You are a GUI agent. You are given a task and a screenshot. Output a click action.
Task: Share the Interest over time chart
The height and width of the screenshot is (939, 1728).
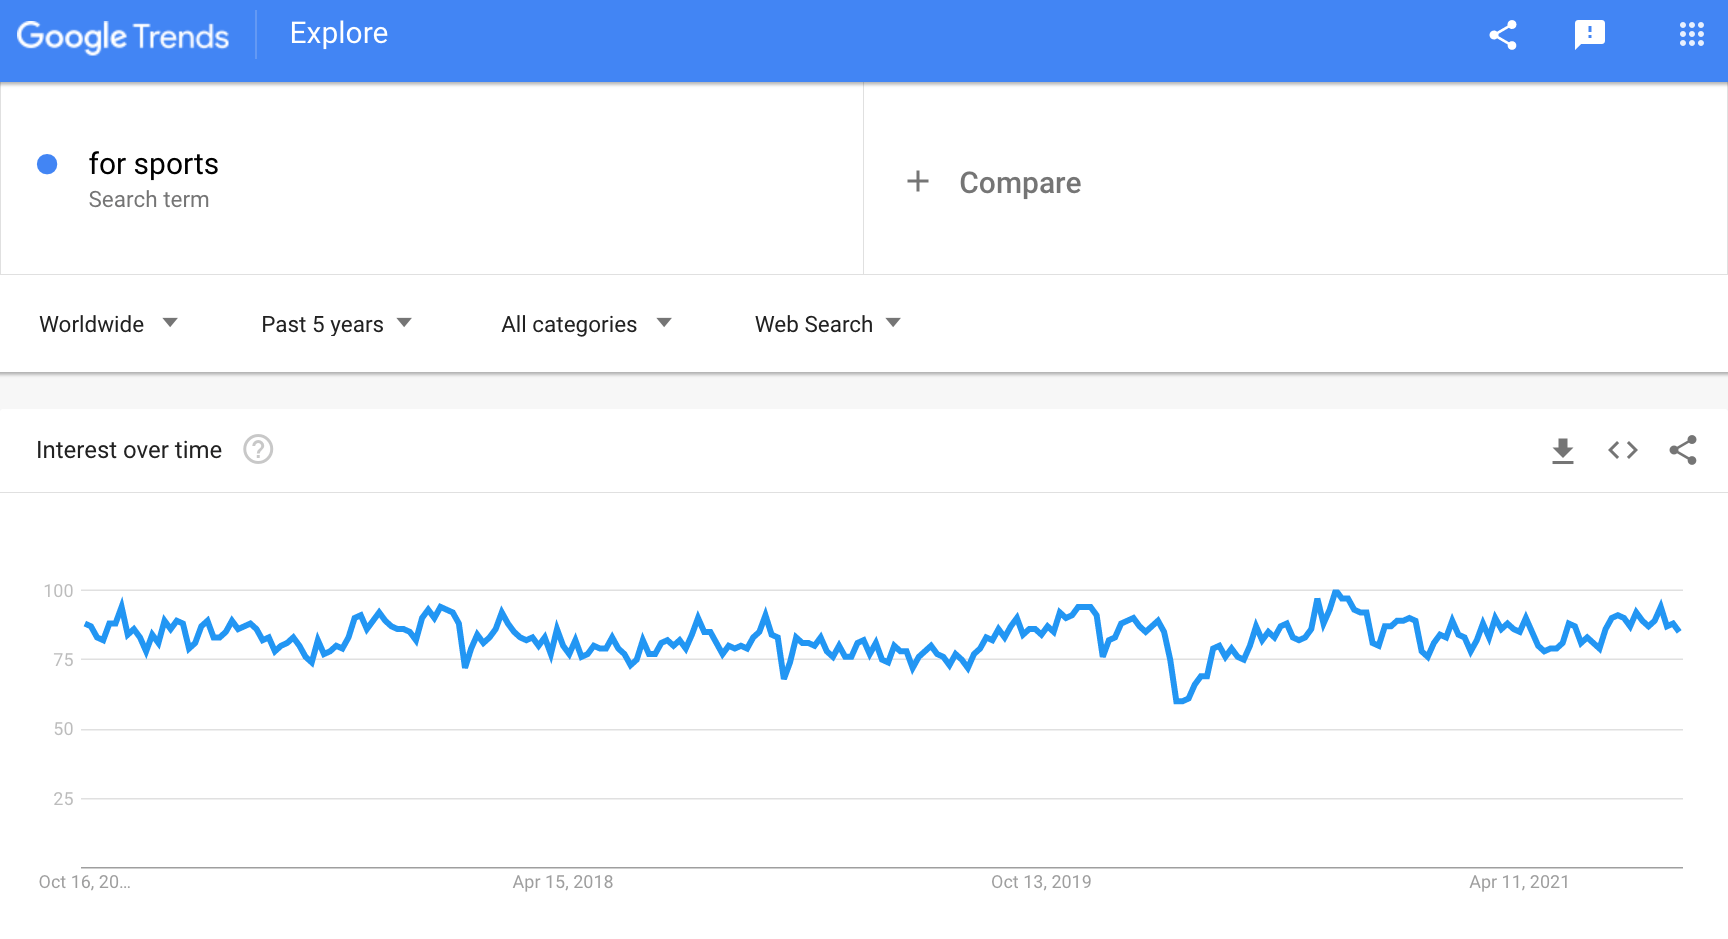click(x=1683, y=451)
